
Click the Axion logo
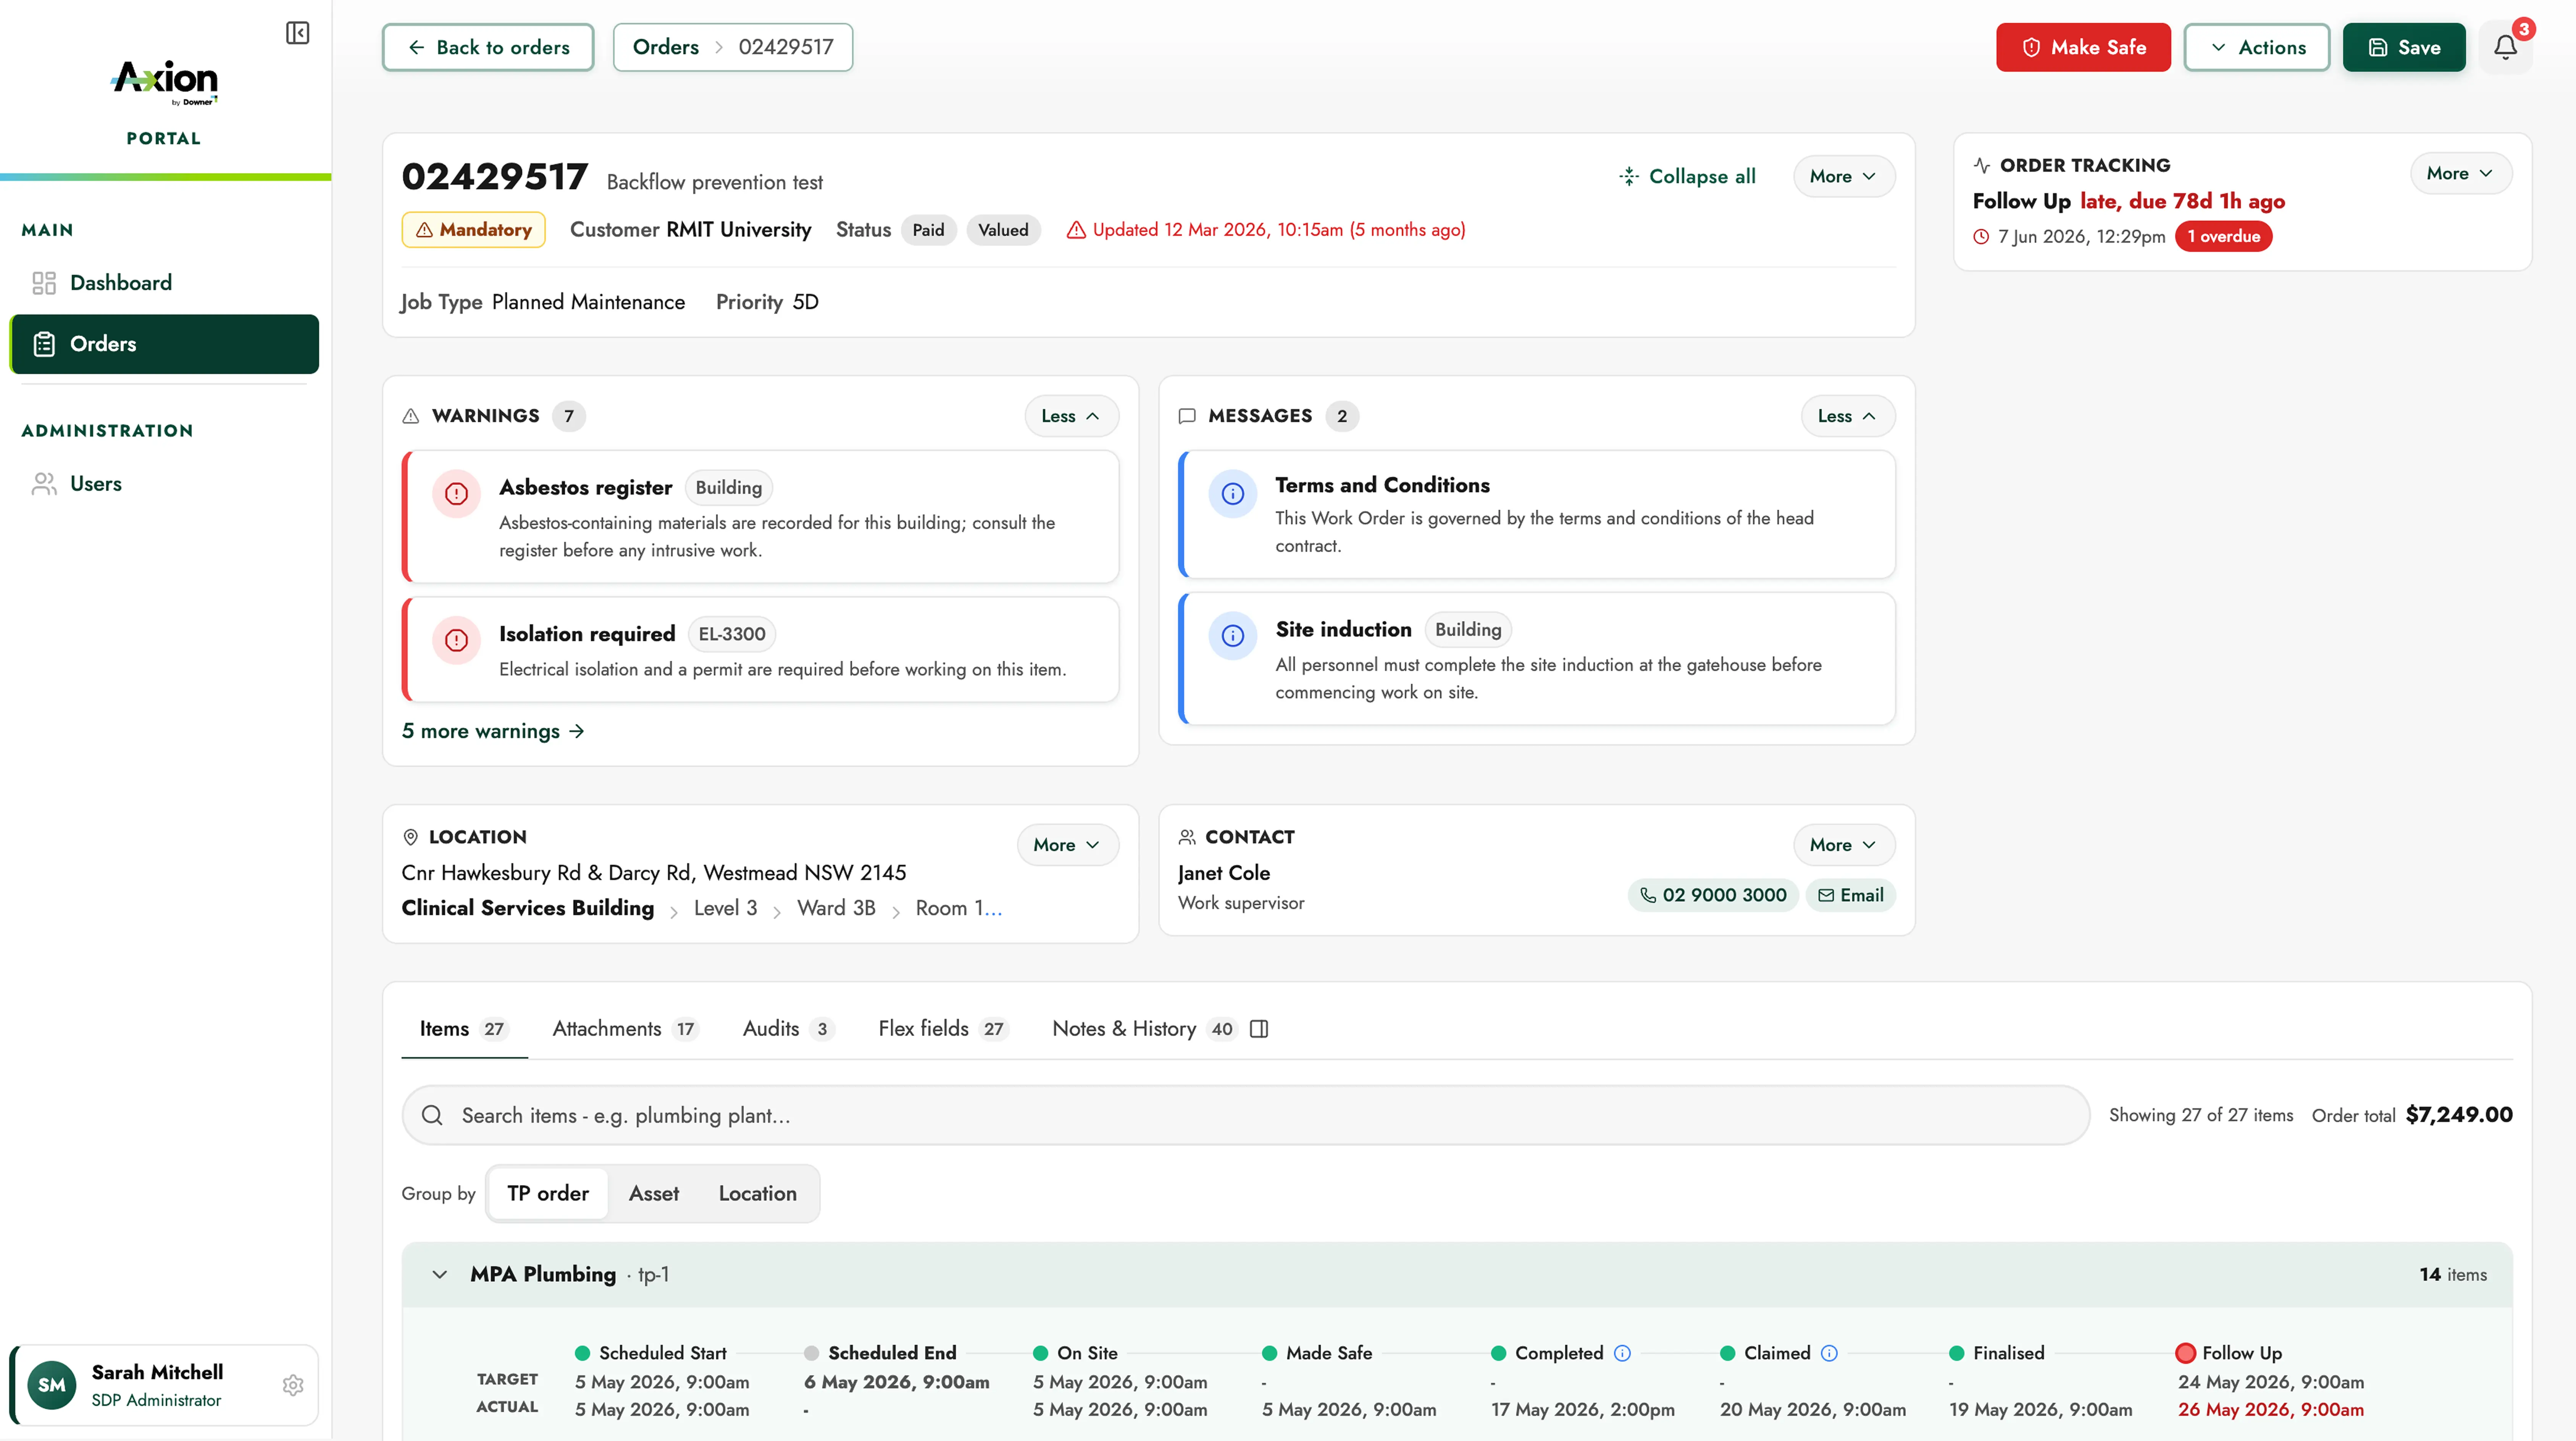[164, 82]
